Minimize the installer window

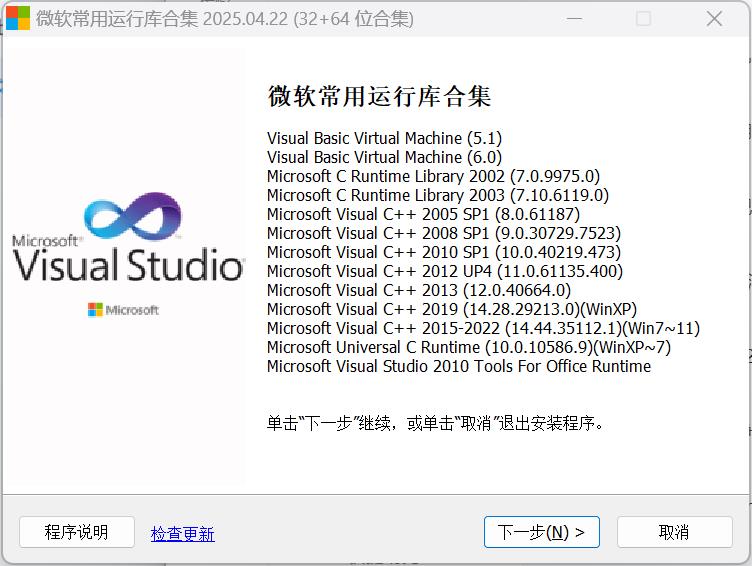(573, 19)
